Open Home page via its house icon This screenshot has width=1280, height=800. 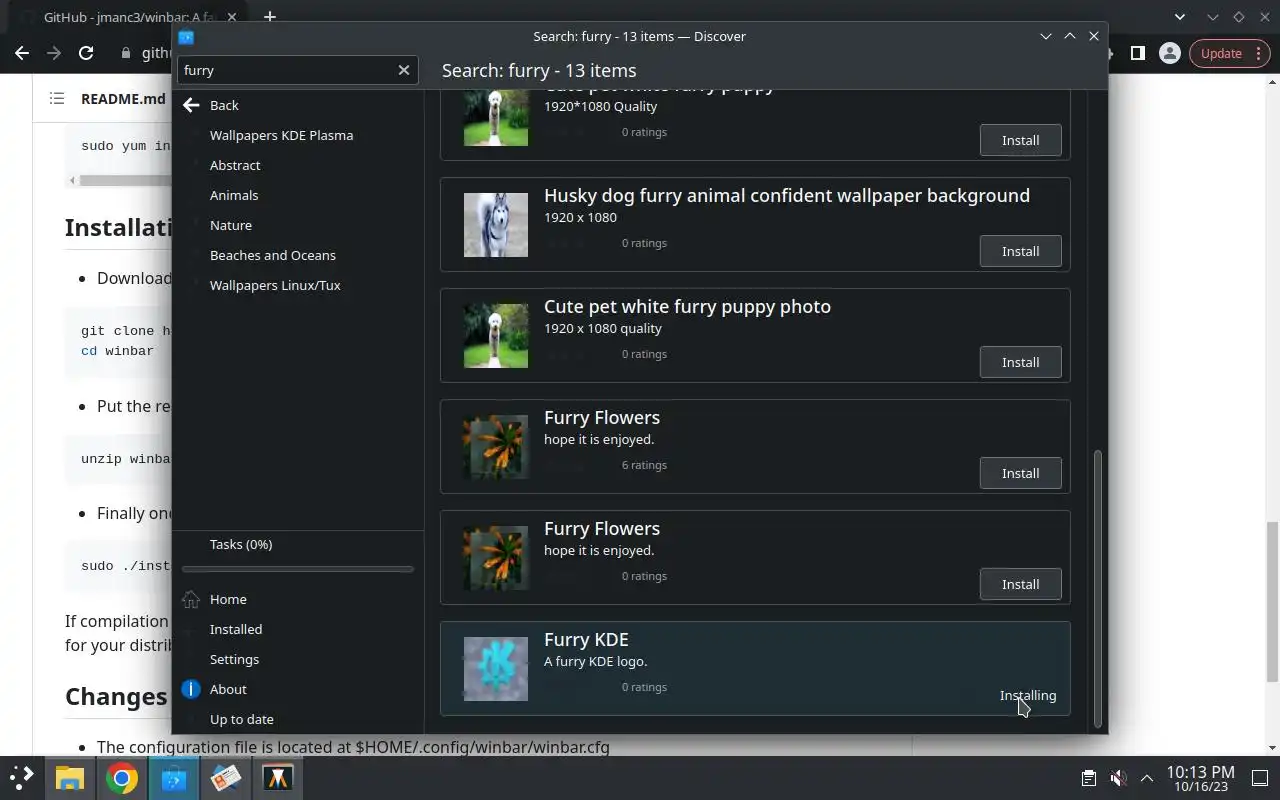[191, 599]
